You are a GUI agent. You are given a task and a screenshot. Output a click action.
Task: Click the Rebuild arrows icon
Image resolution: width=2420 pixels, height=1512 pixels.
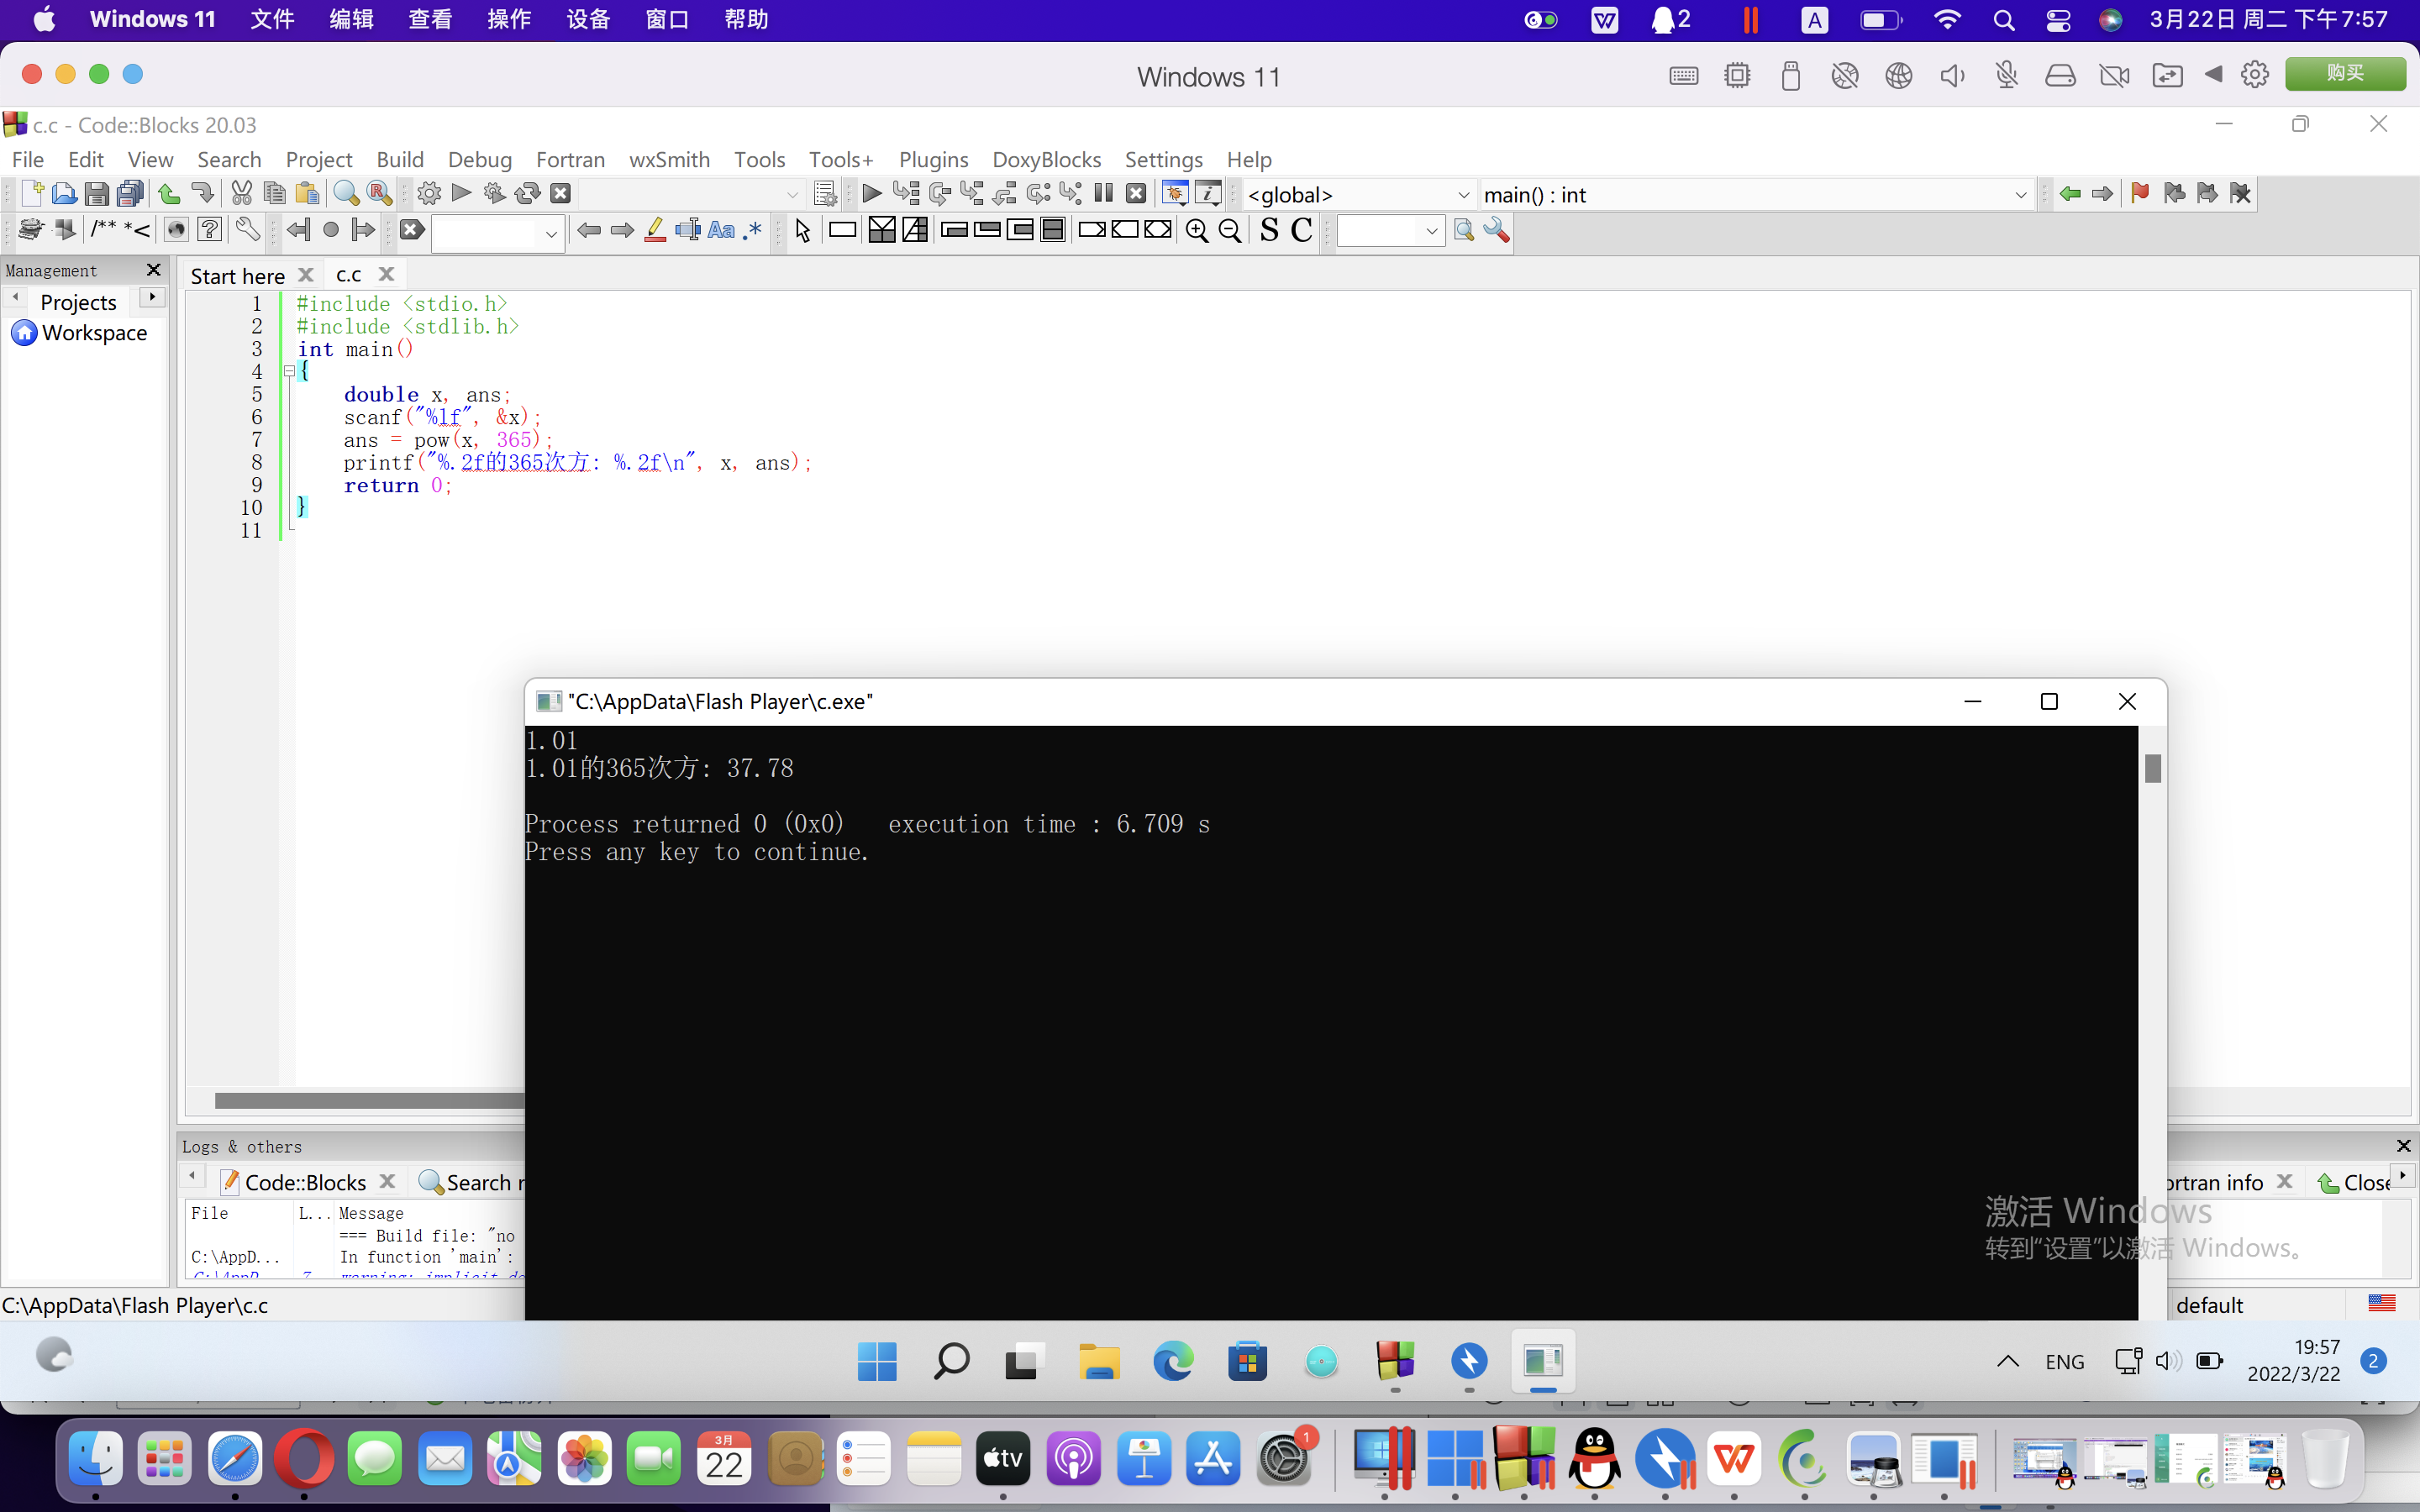coord(527,193)
